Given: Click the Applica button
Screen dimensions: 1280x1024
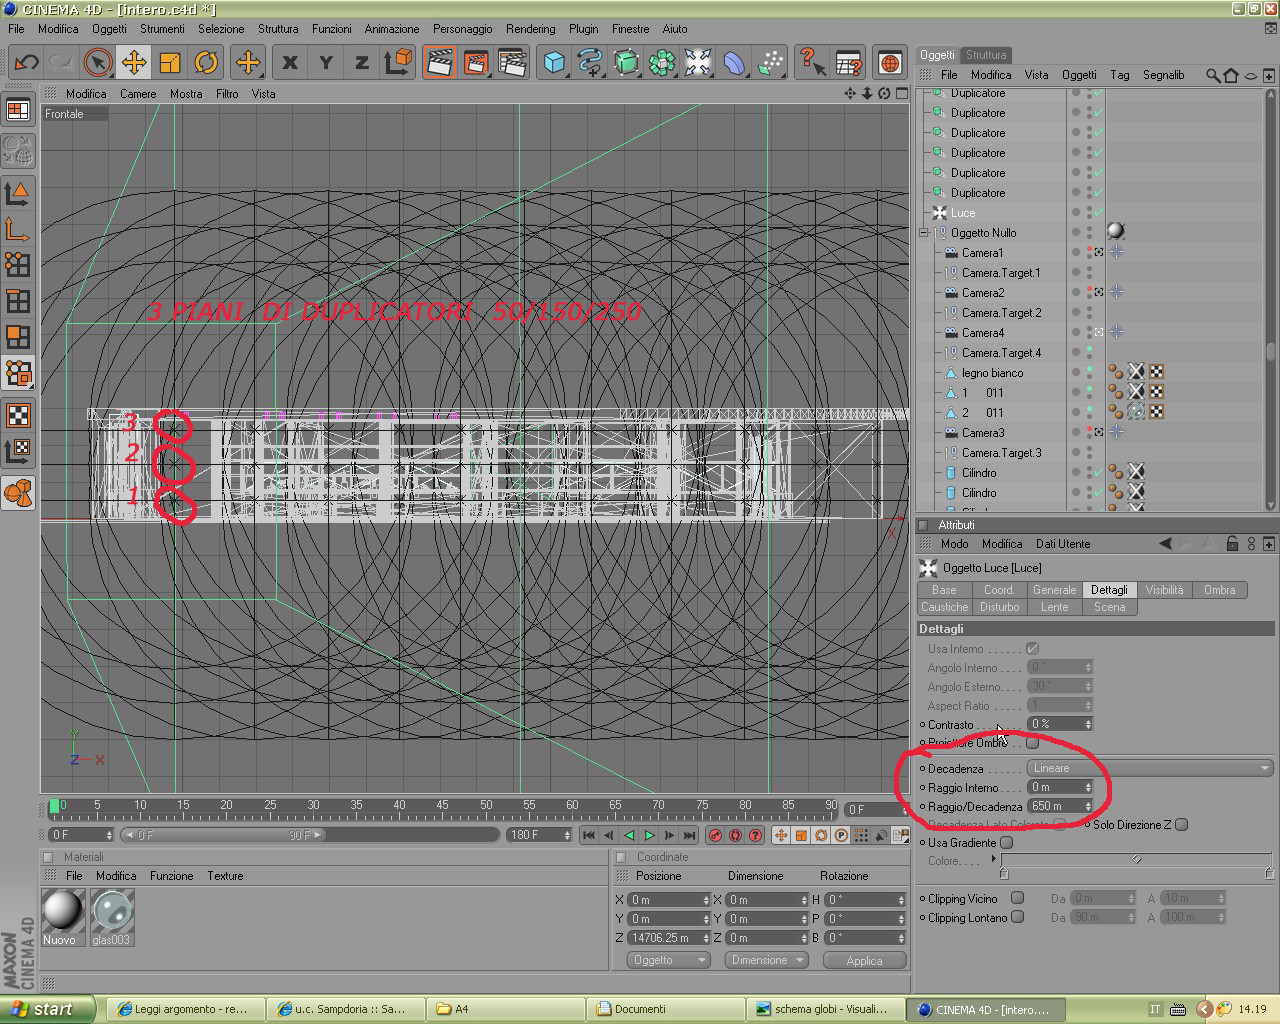Looking at the screenshot, I should pyautogui.click(x=864, y=960).
